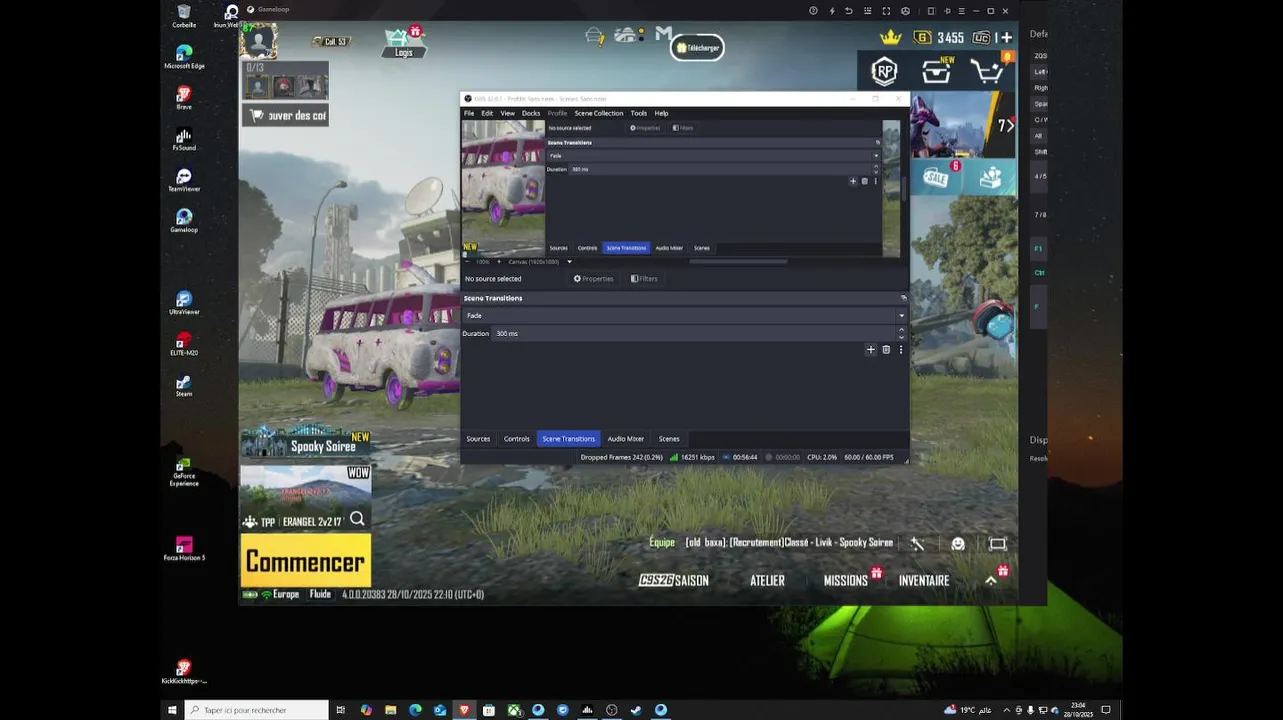The image size is (1283, 720).
Task: Click the trash icon in the main Scene Transitions dock
Action: point(886,350)
